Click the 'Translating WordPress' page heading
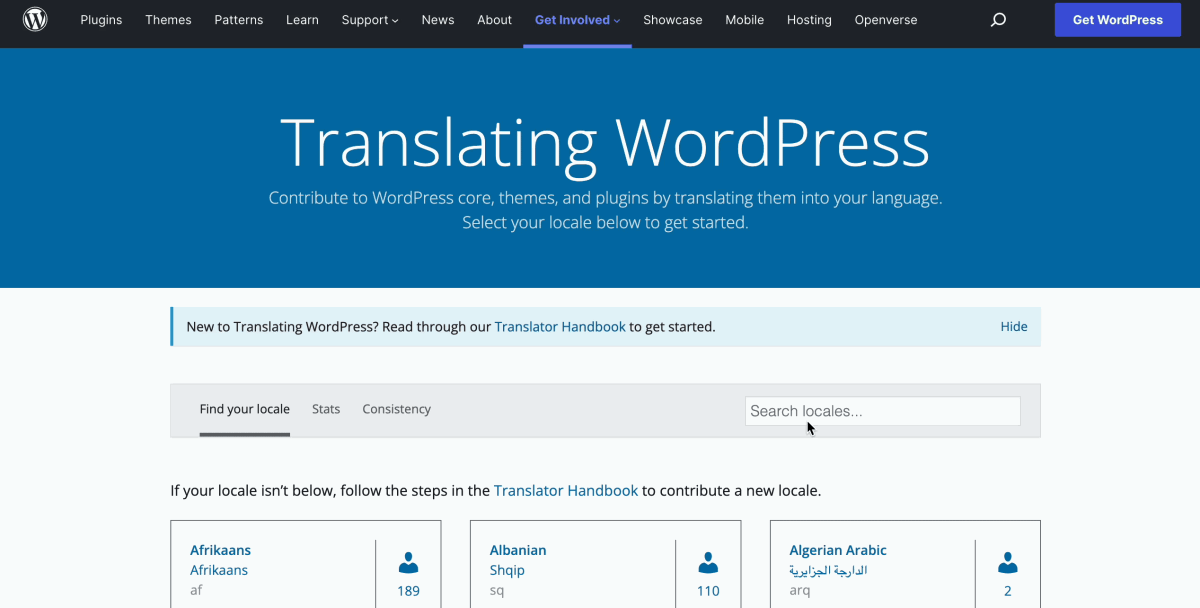 [605, 142]
